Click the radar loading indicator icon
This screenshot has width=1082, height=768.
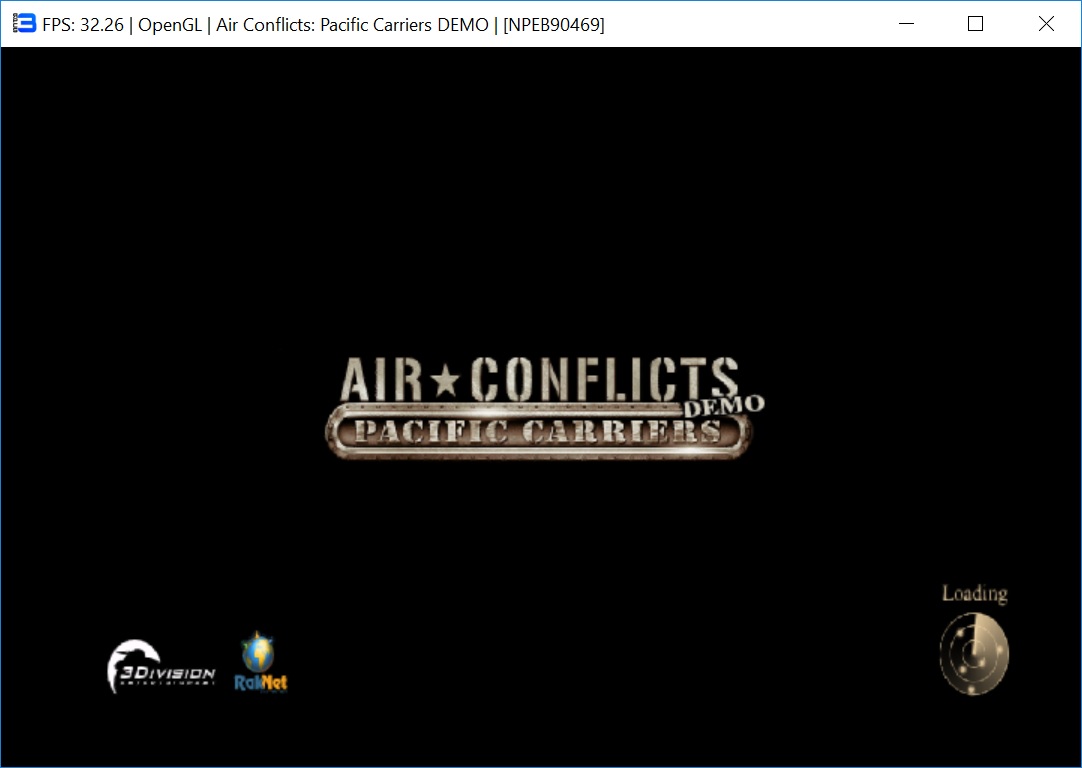tap(974, 653)
